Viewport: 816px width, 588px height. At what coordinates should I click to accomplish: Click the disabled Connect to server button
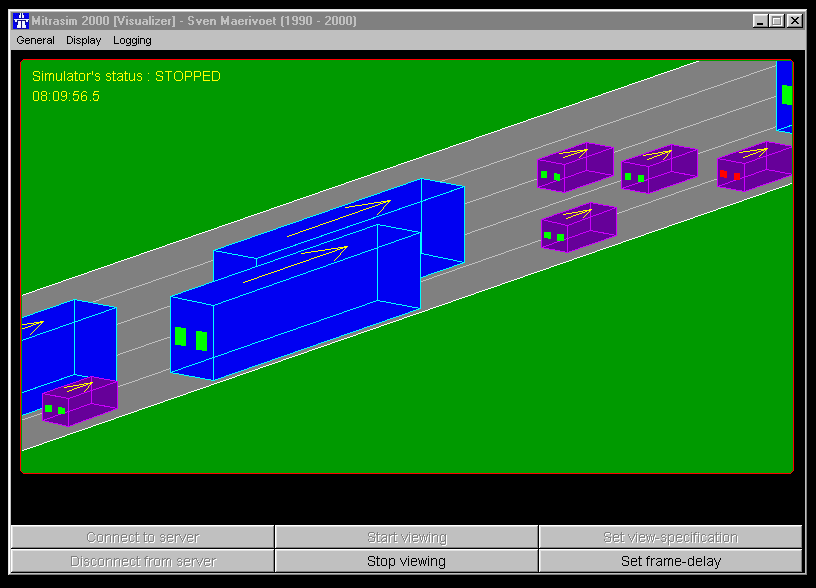pyautogui.click(x=143, y=538)
